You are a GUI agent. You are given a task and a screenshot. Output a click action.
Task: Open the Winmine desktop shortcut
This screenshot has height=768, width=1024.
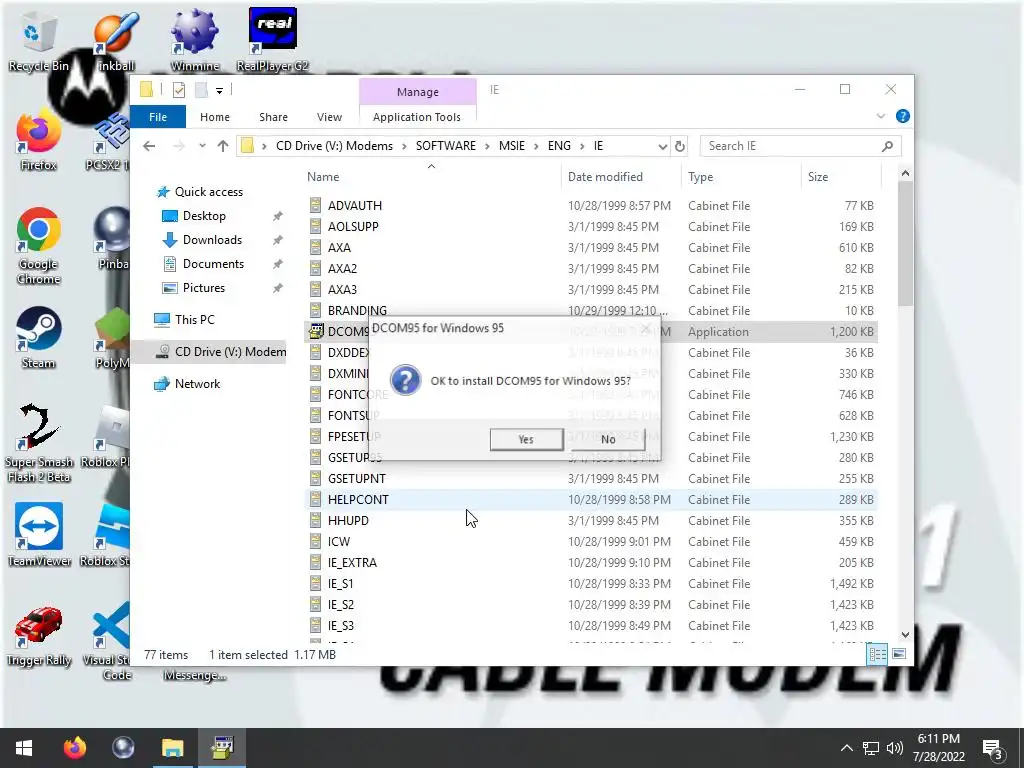tap(194, 40)
